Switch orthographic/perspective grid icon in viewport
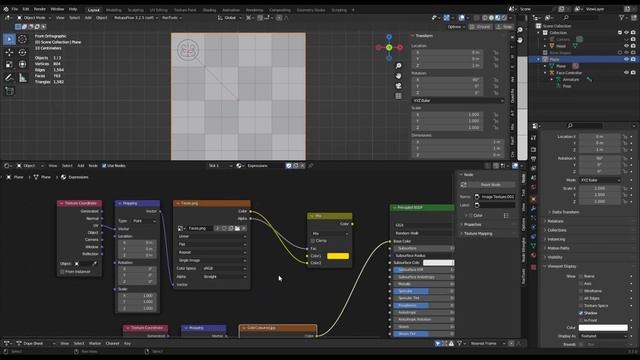Viewport: 640px width, 360px height. pos(398,96)
